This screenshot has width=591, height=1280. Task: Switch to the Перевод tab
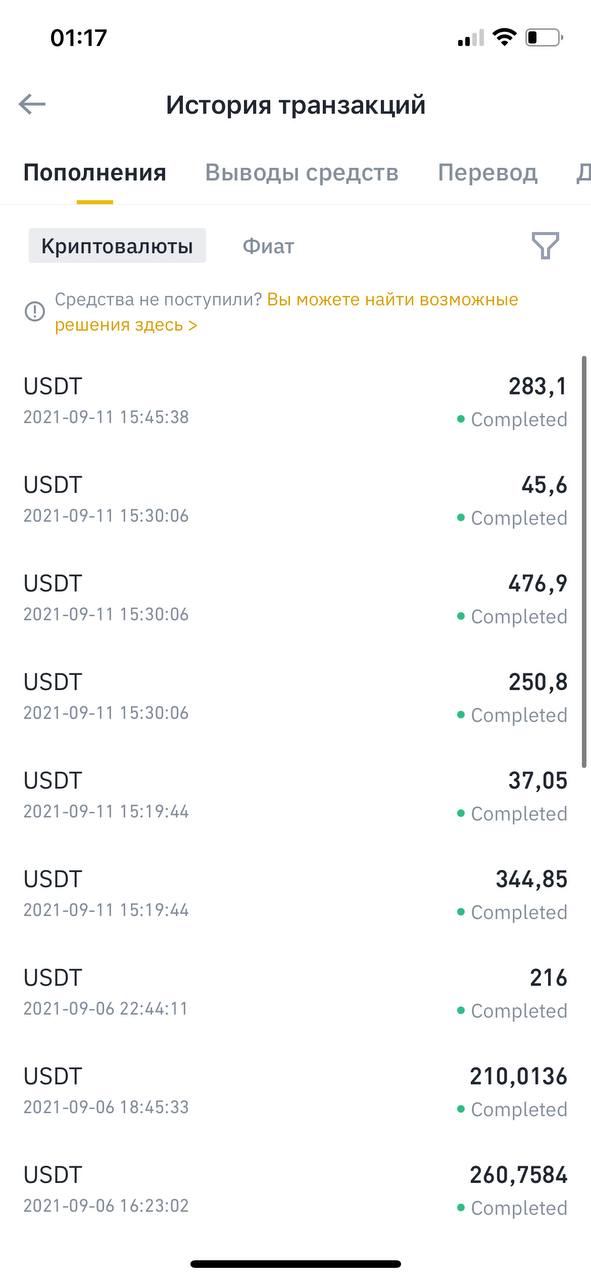[x=487, y=173]
